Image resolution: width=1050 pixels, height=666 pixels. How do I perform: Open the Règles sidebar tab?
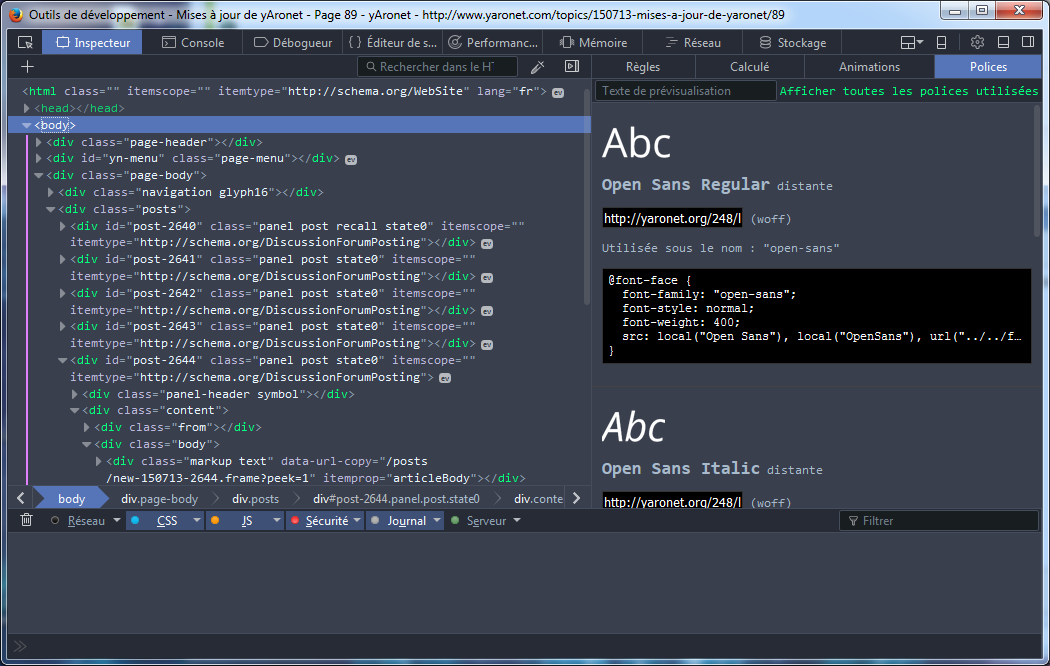point(642,67)
